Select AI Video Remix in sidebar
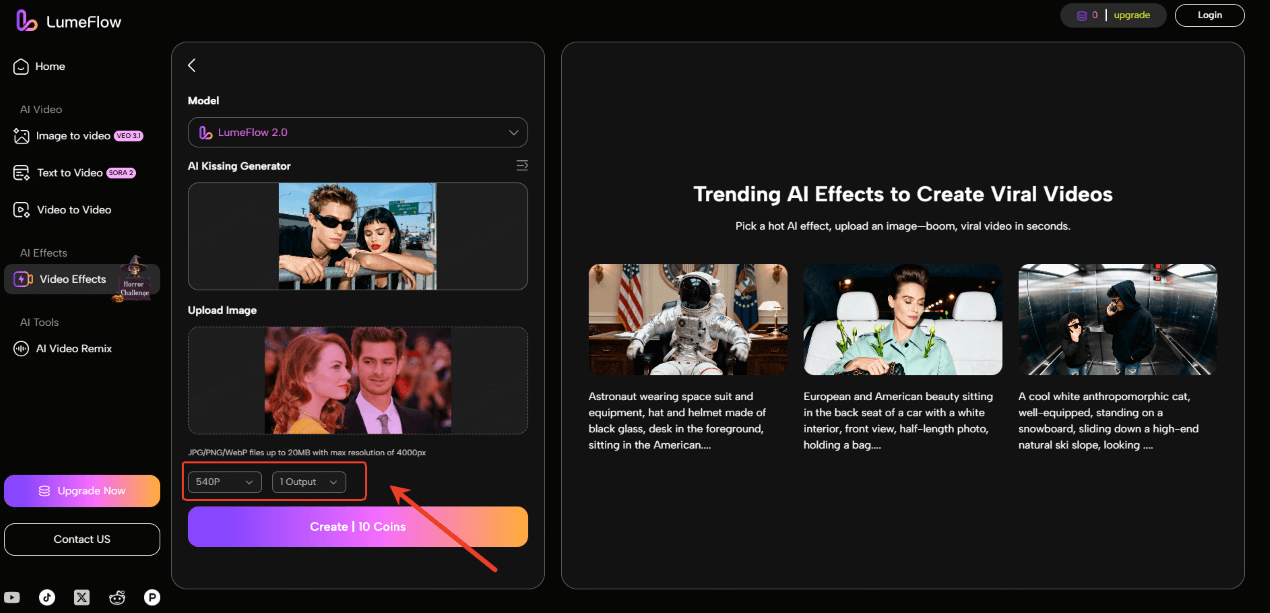1270x613 pixels. click(74, 349)
